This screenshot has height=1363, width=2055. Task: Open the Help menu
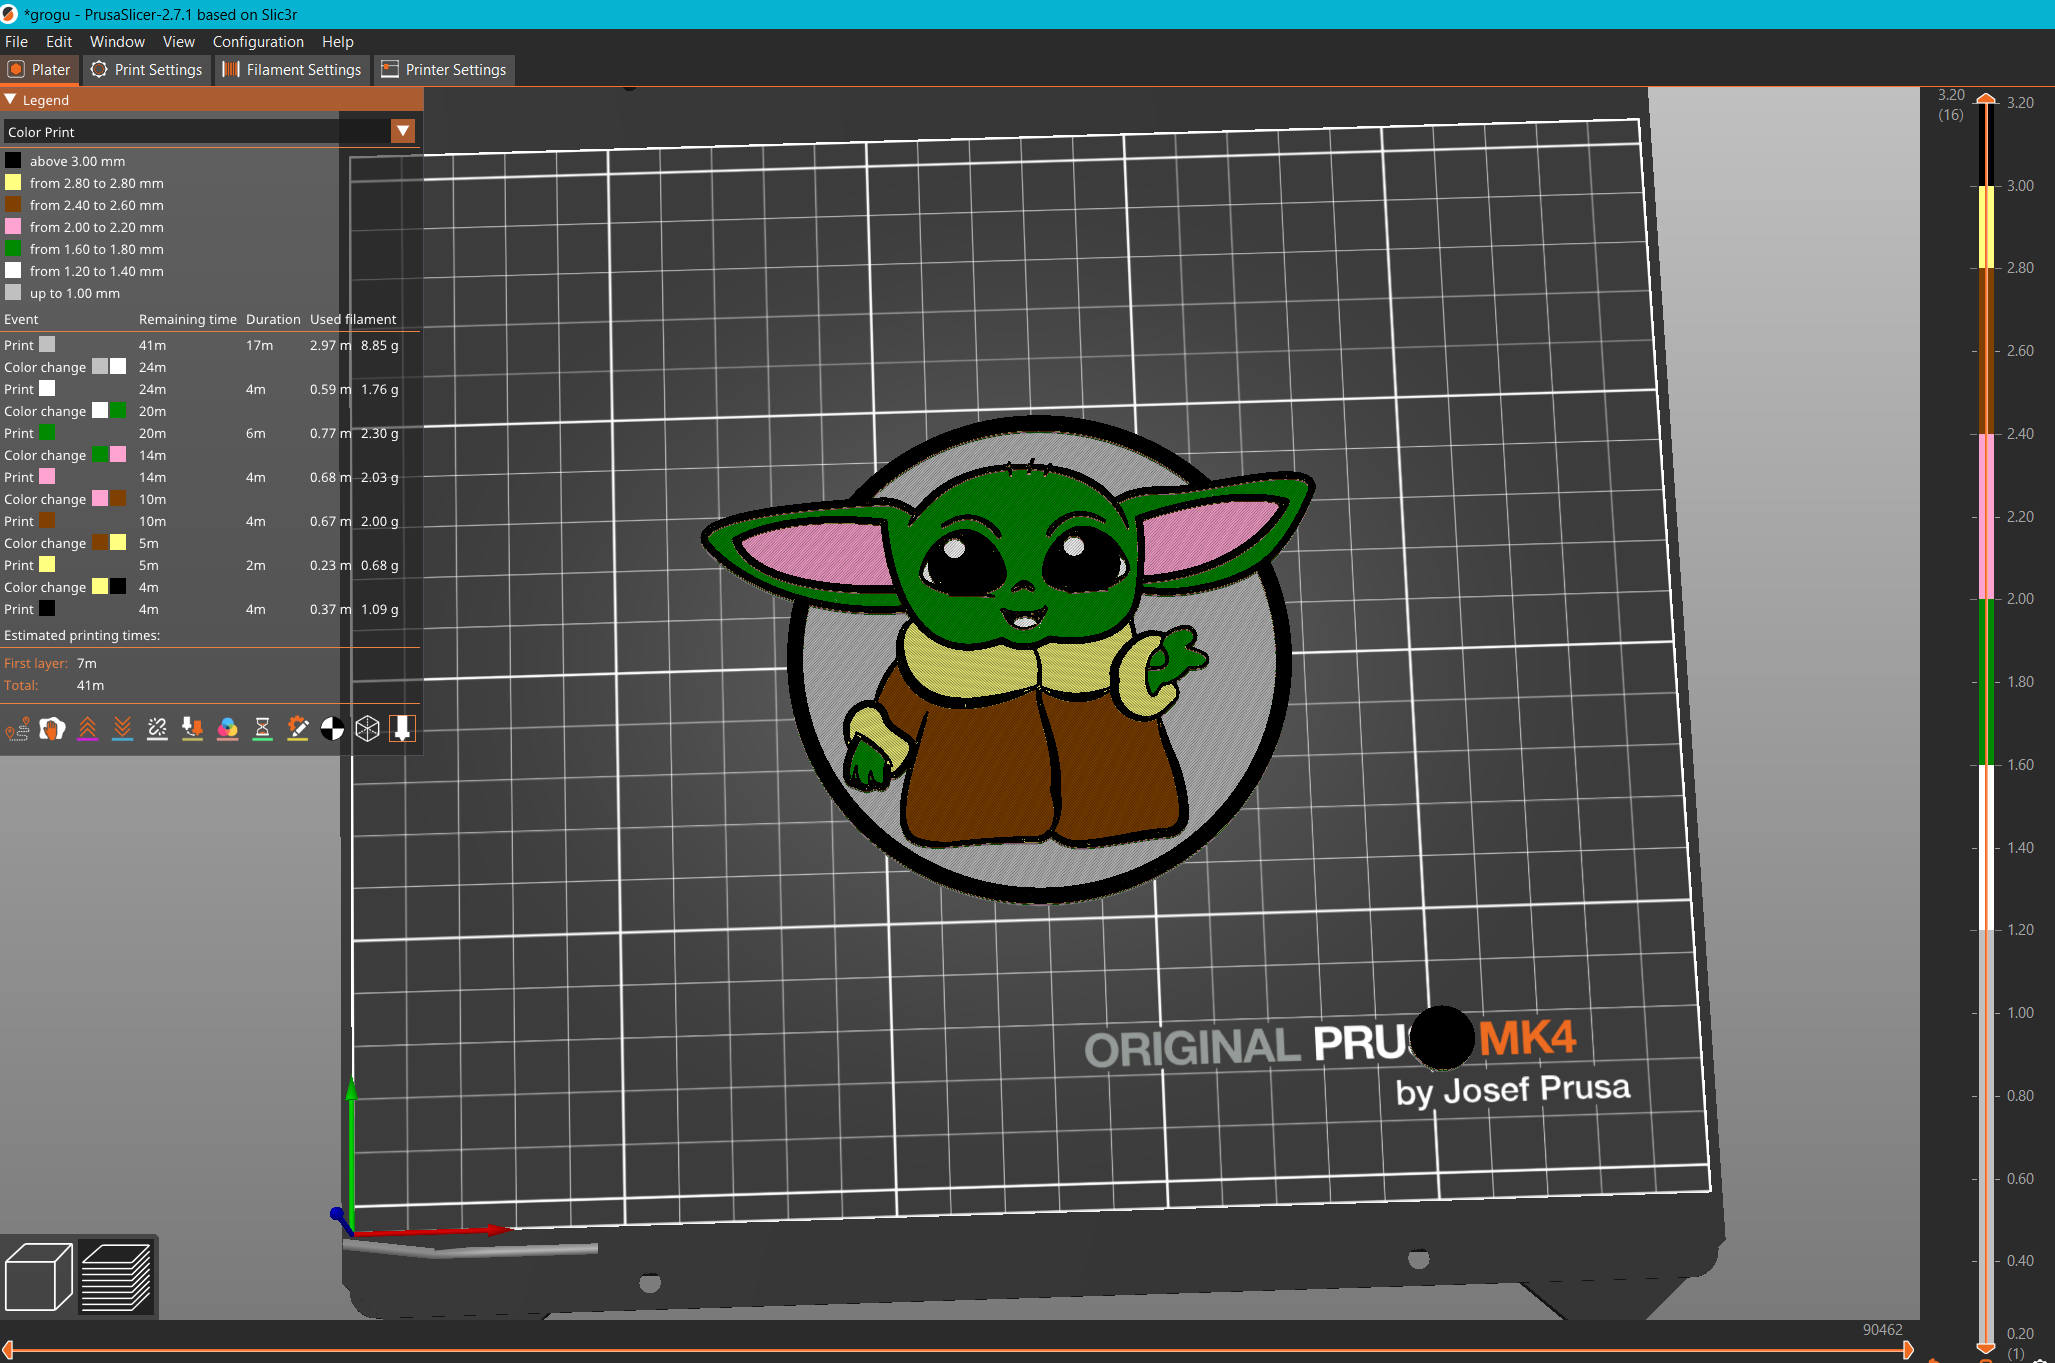point(338,41)
